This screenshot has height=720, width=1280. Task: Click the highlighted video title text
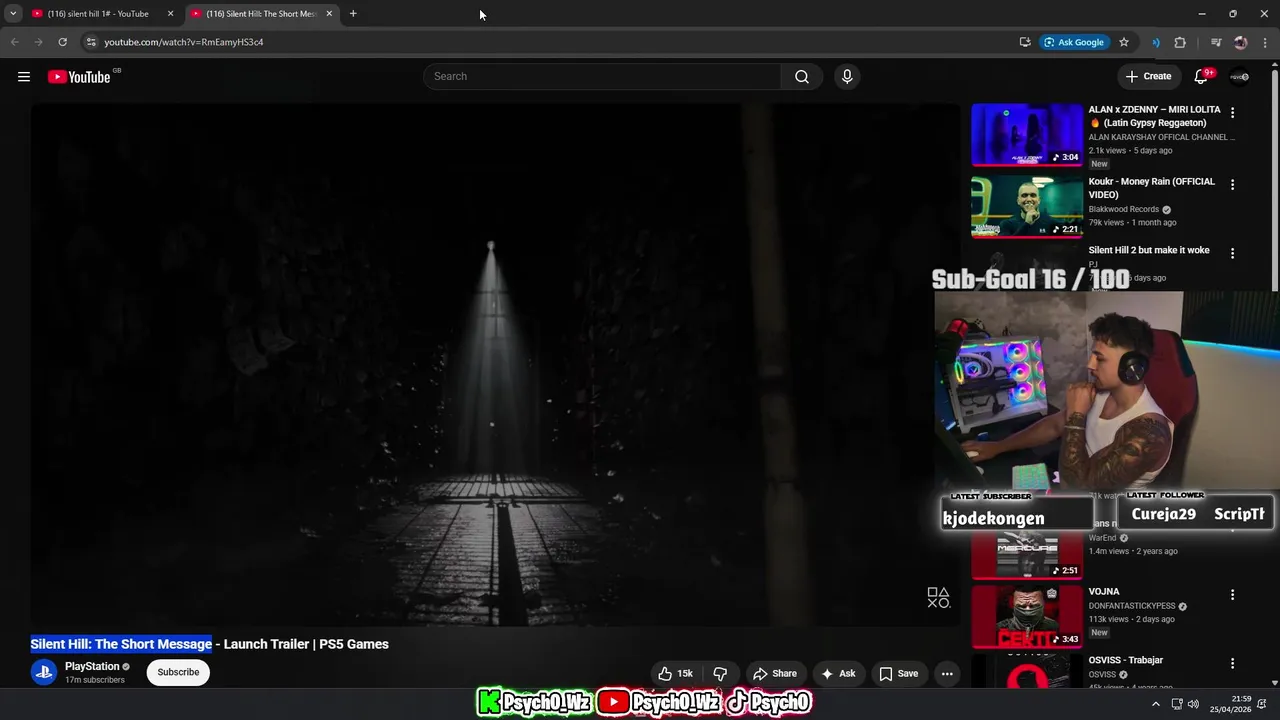pyautogui.click(x=121, y=644)
